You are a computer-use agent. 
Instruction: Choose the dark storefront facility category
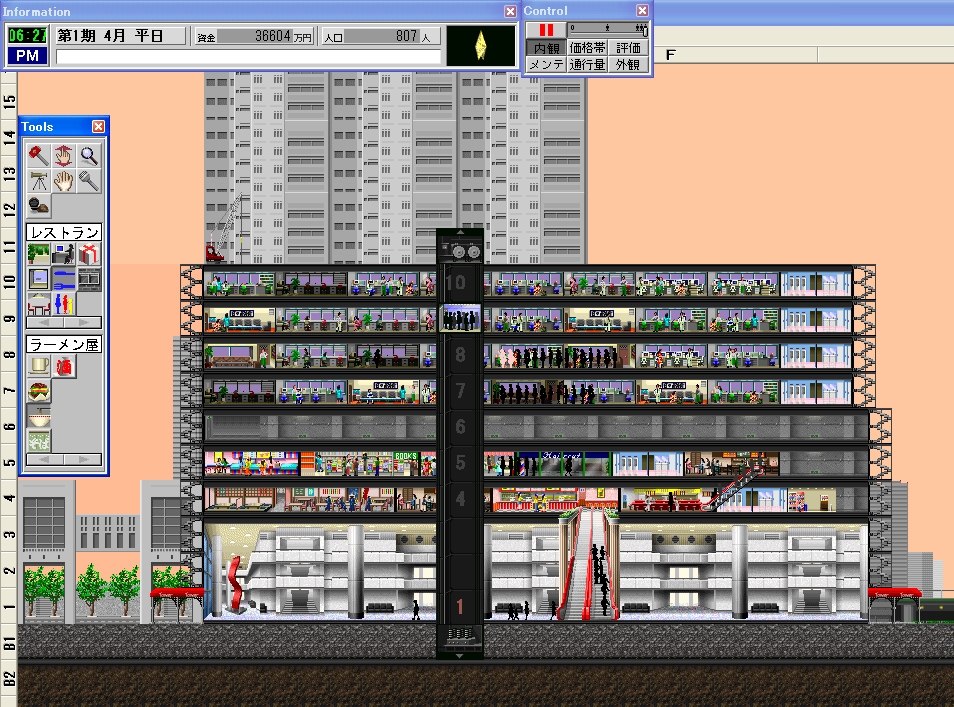tap(89, 279)
